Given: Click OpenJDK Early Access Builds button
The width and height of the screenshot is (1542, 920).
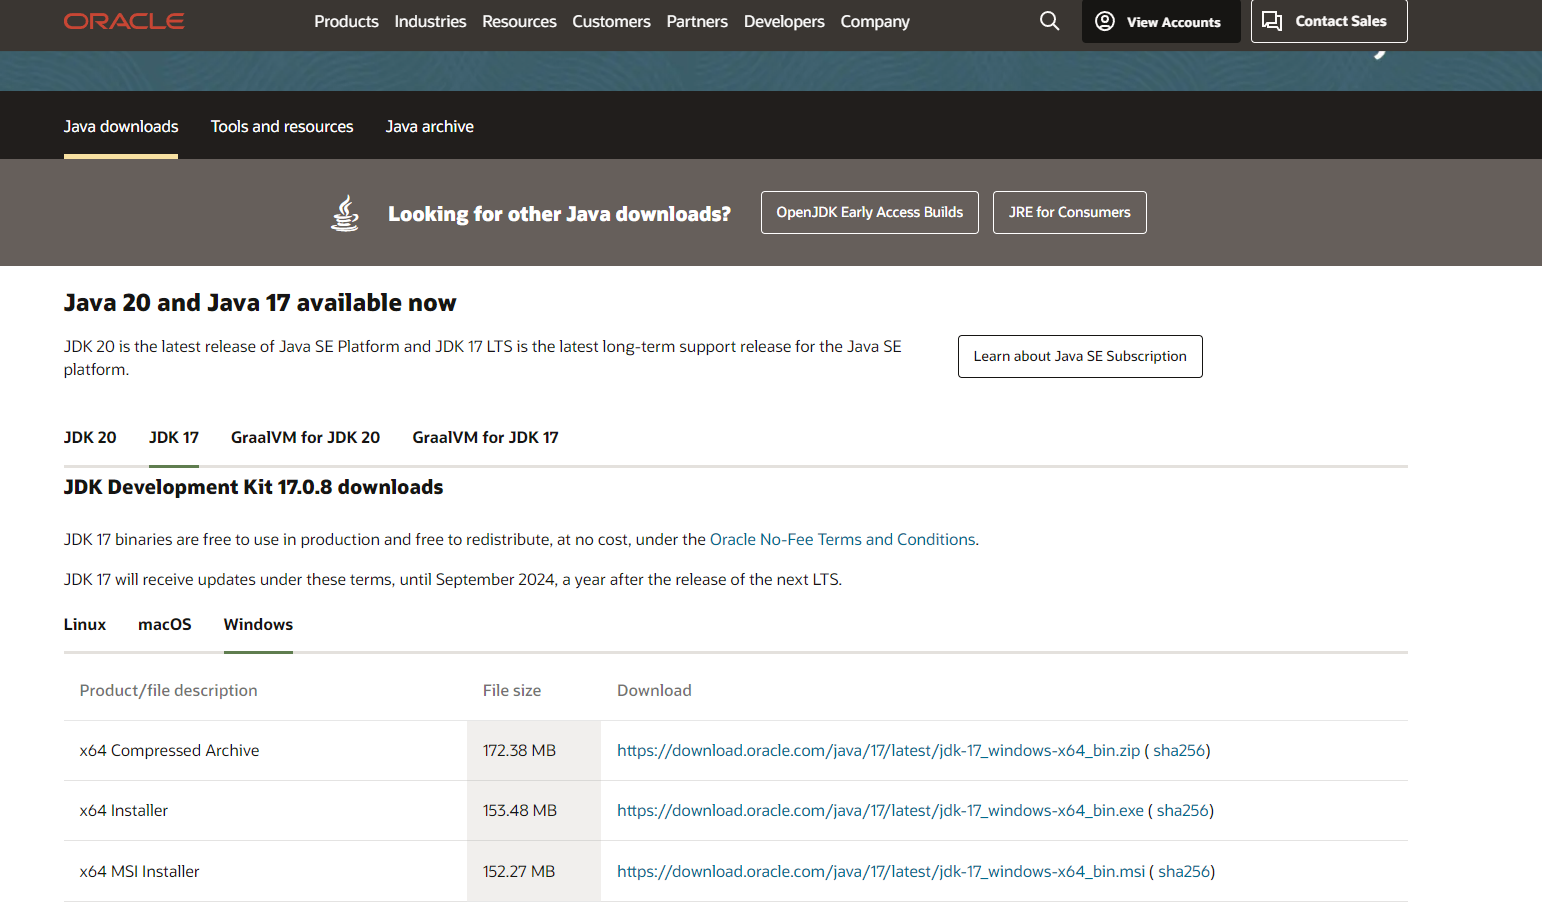Looking at the screenshot, I should tap(870, 212).
